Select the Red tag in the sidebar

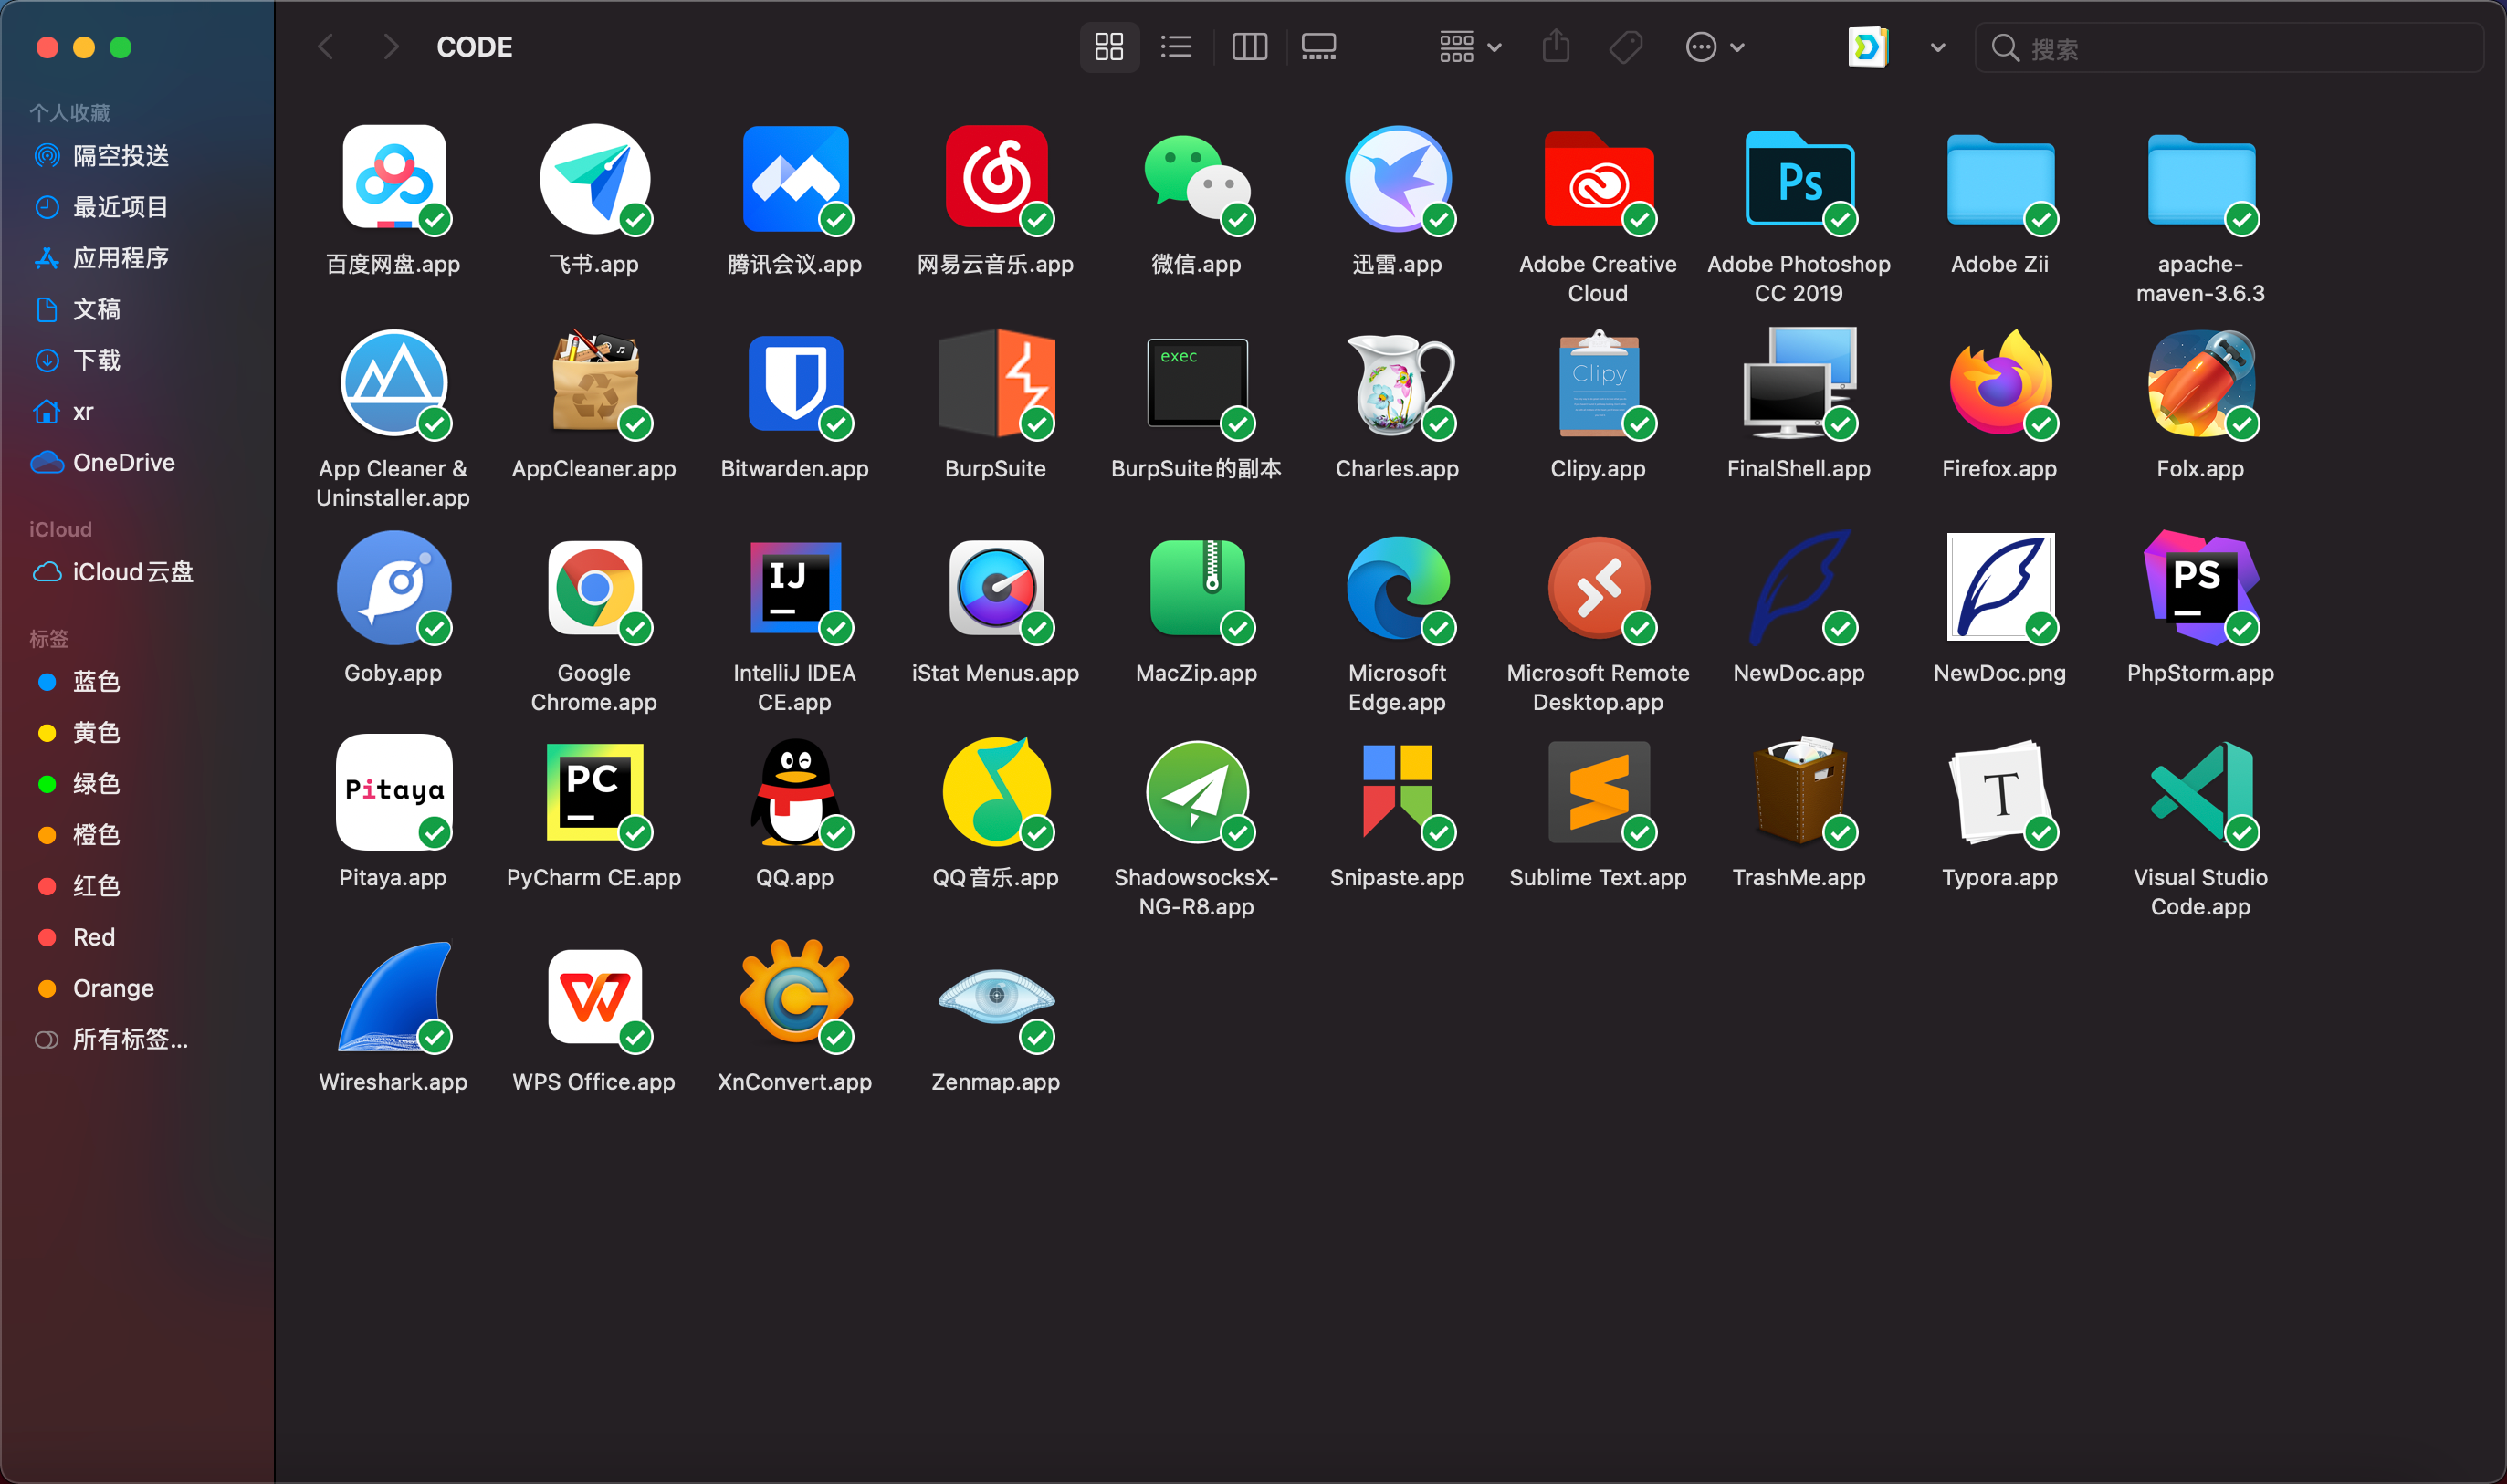pyautogui.click(x=94, y=937)
